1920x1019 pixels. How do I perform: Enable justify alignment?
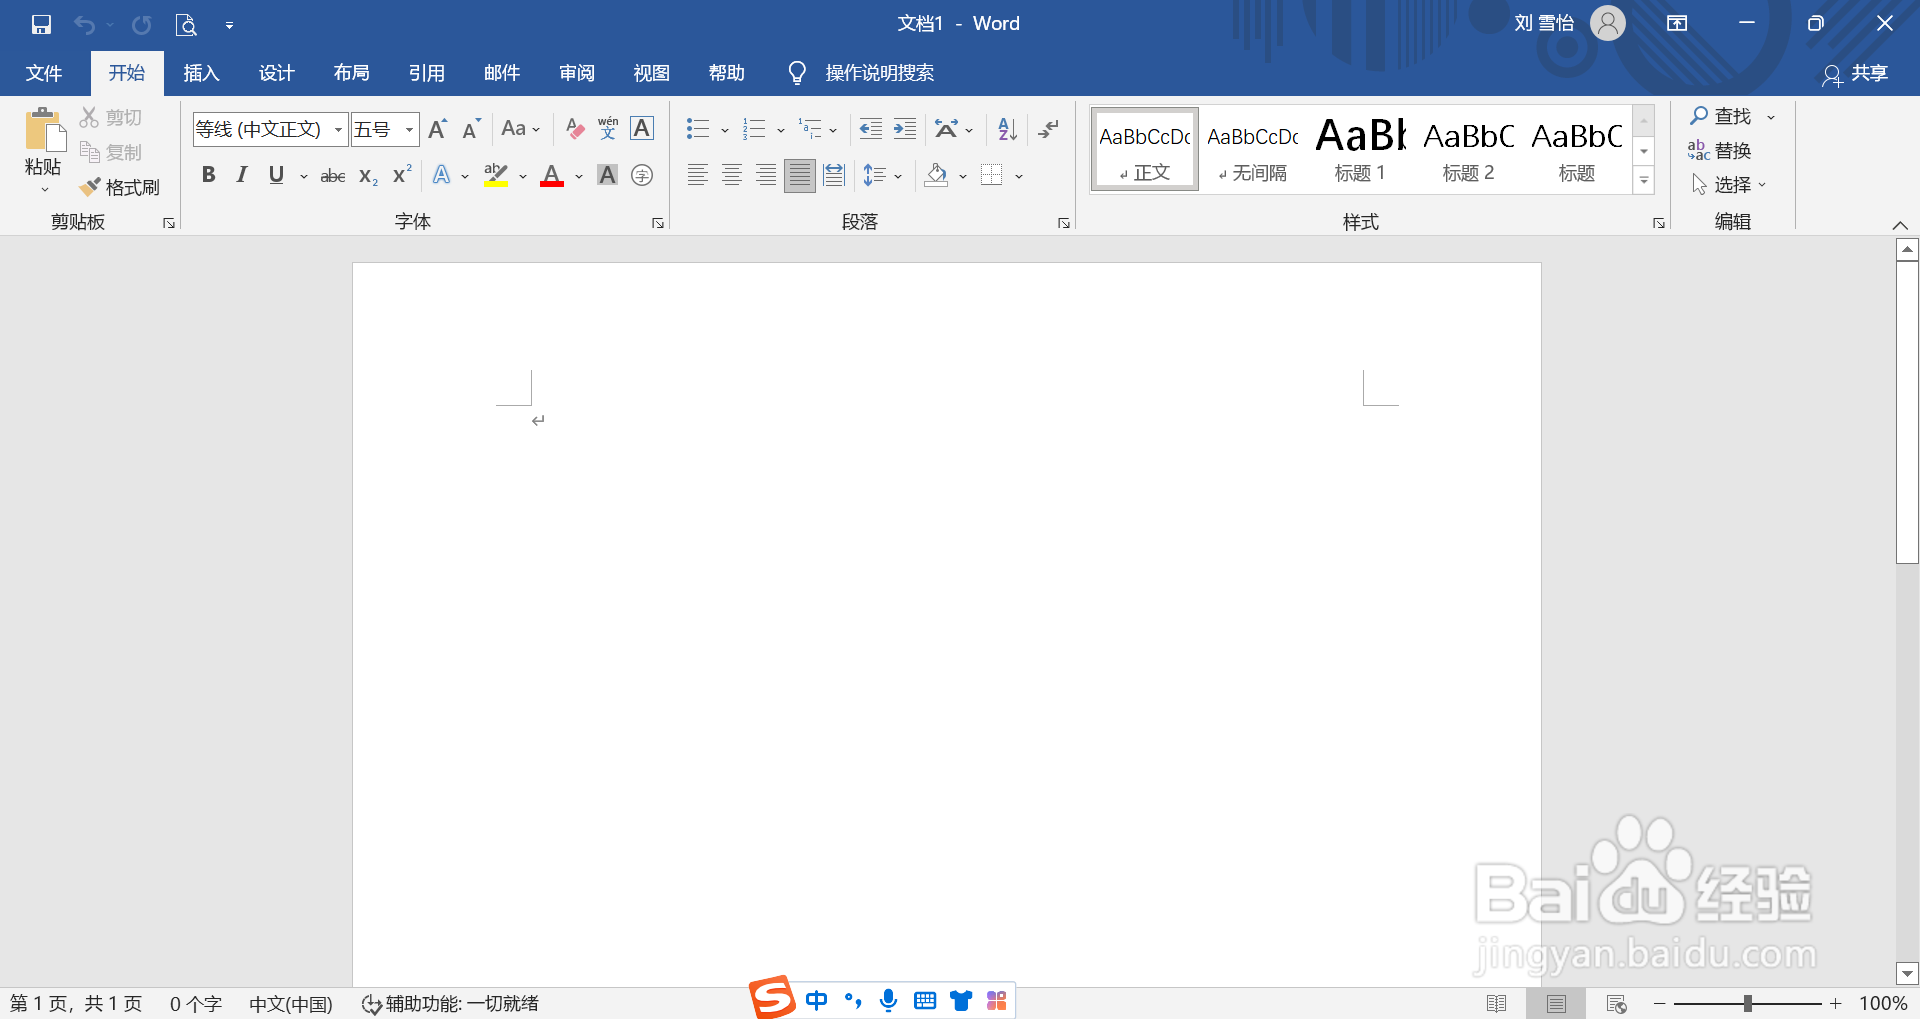coord(799,175)
